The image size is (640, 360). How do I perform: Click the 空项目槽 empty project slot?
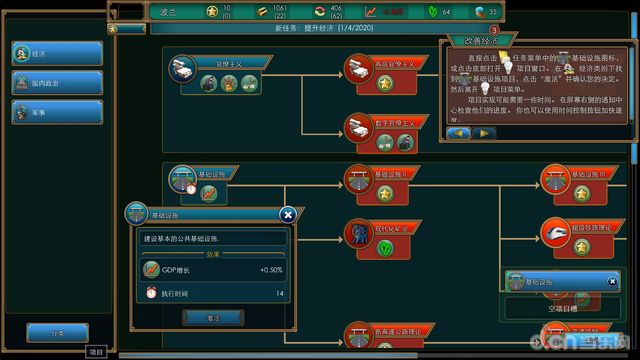tap(562, 308)
